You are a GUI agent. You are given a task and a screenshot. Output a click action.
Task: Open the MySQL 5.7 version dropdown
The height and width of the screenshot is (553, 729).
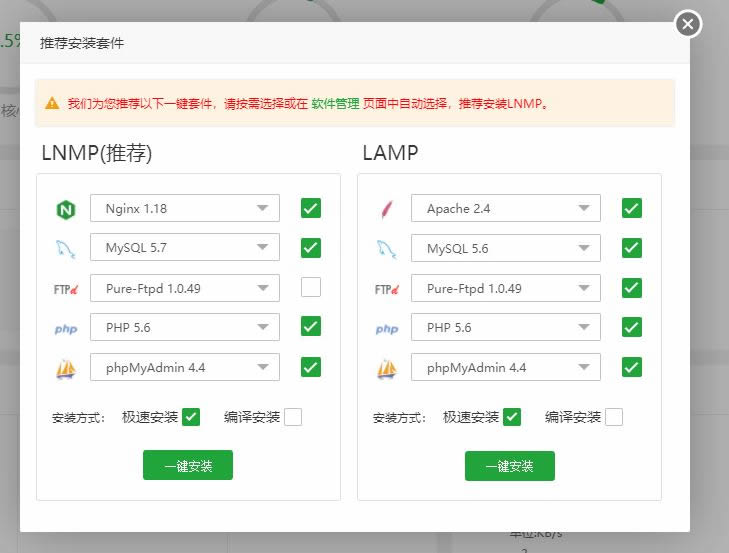185,247
